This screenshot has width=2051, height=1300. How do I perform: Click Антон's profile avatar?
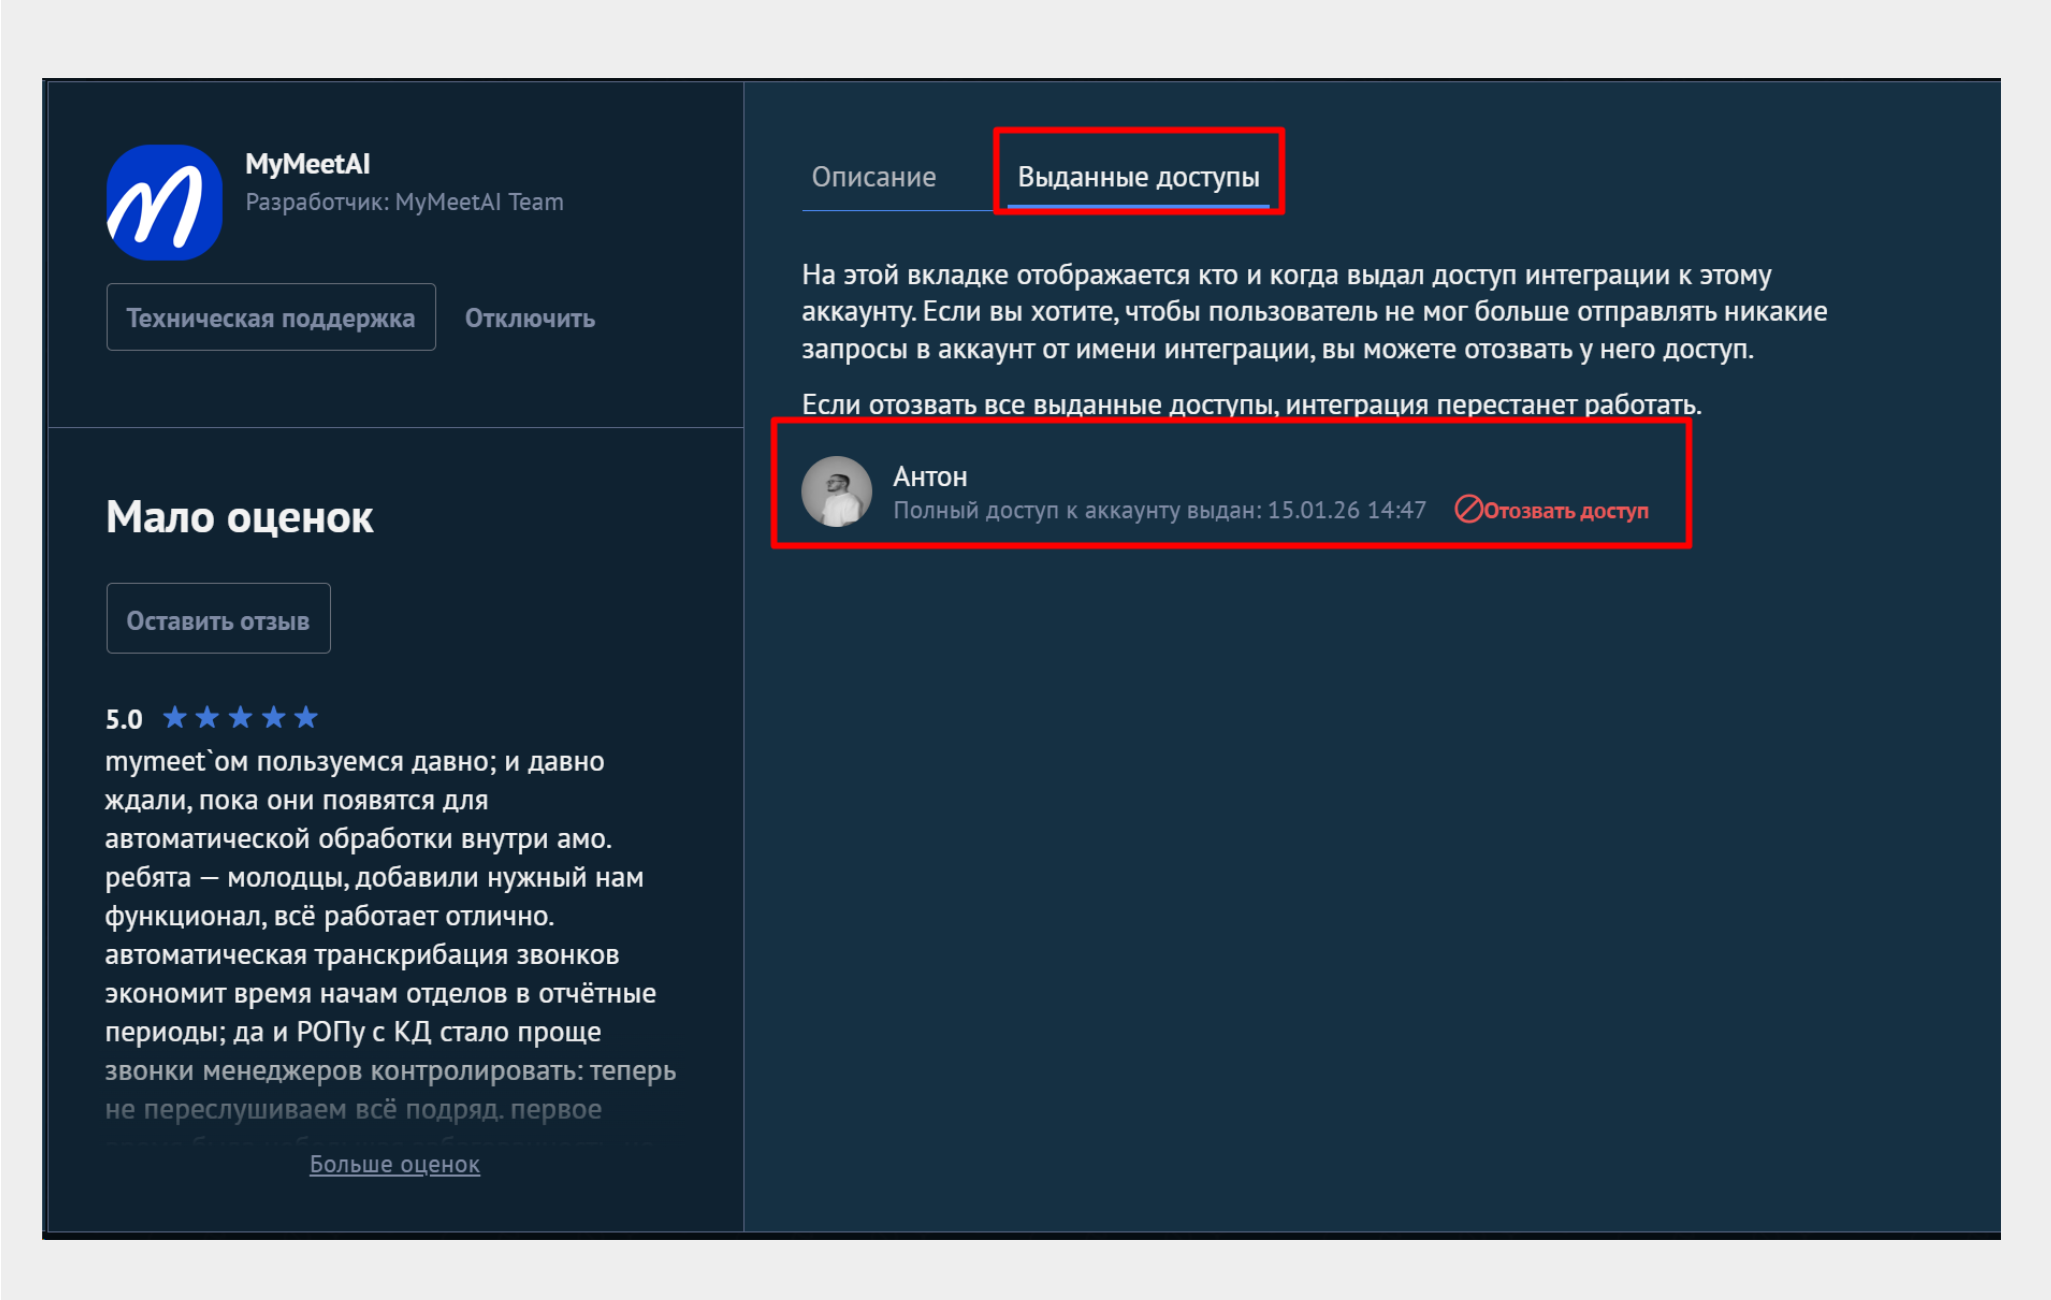(836, 491)
